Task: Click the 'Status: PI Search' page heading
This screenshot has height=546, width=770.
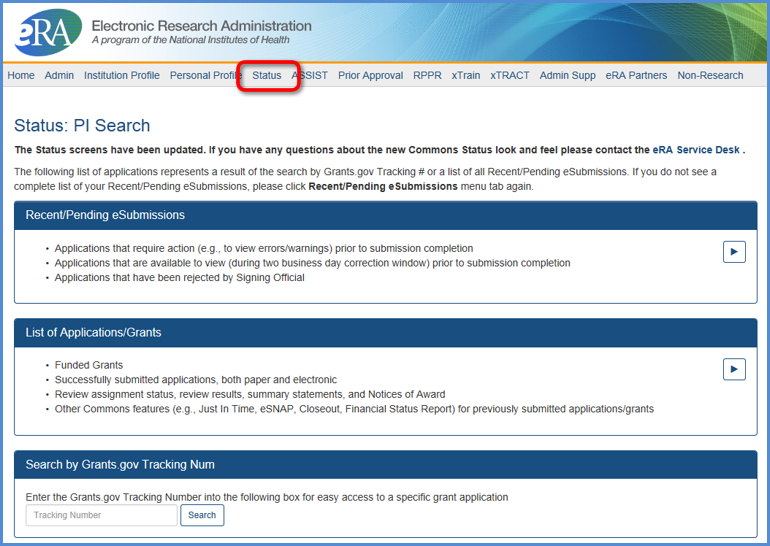Action: tap(82, 126)
